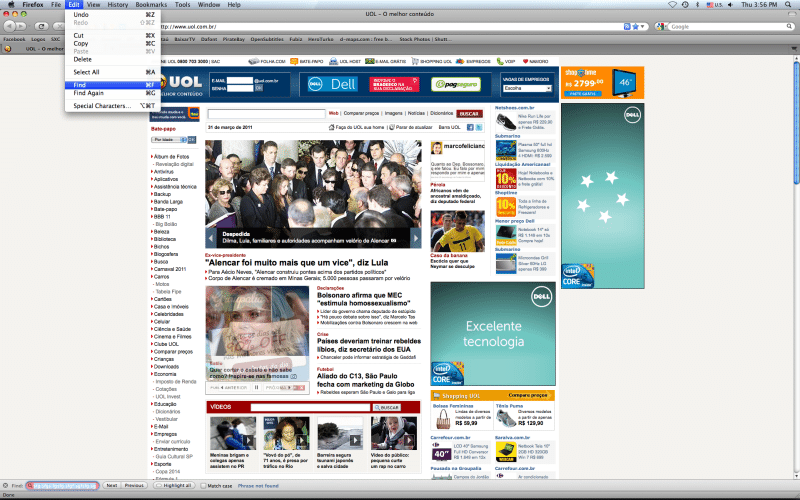Close the Find bar with the X icon
The width and height of the screenshot is (800, 500).
pyautogui.click(x=5, y=486)
